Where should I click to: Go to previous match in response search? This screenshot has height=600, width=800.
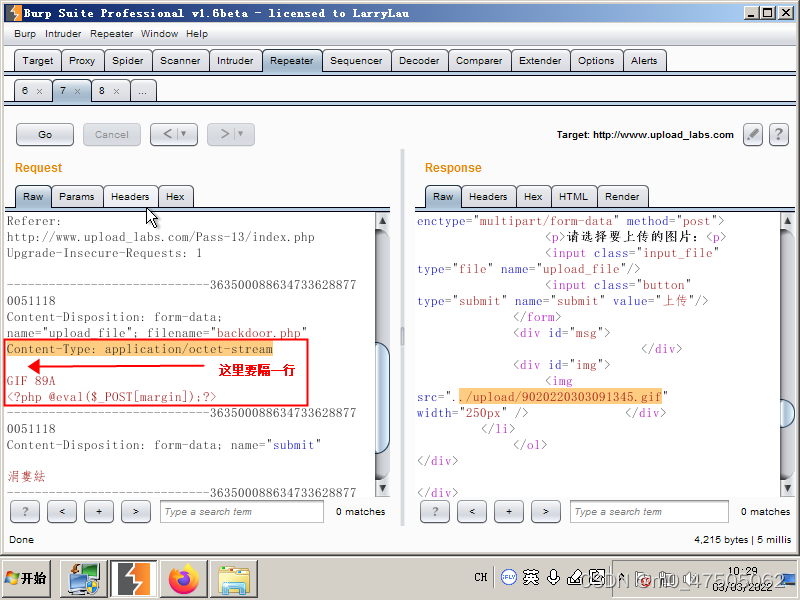coord(472,511)
